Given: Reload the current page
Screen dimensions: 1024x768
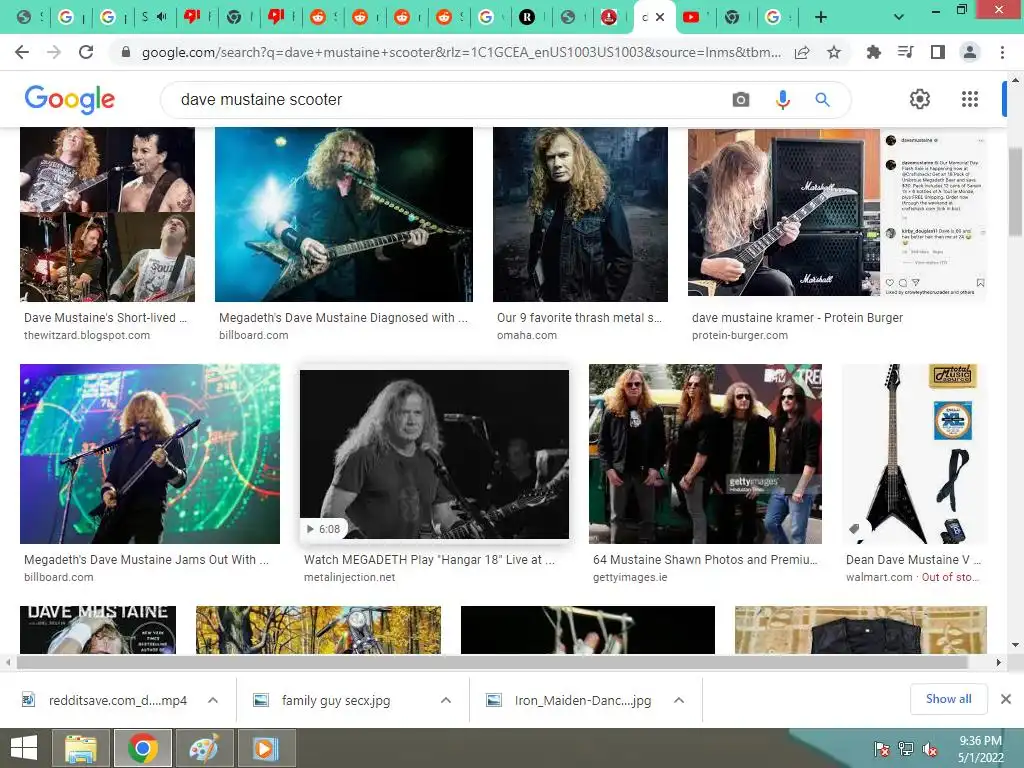Looking at the screenshot, I should tap(86, 52).
